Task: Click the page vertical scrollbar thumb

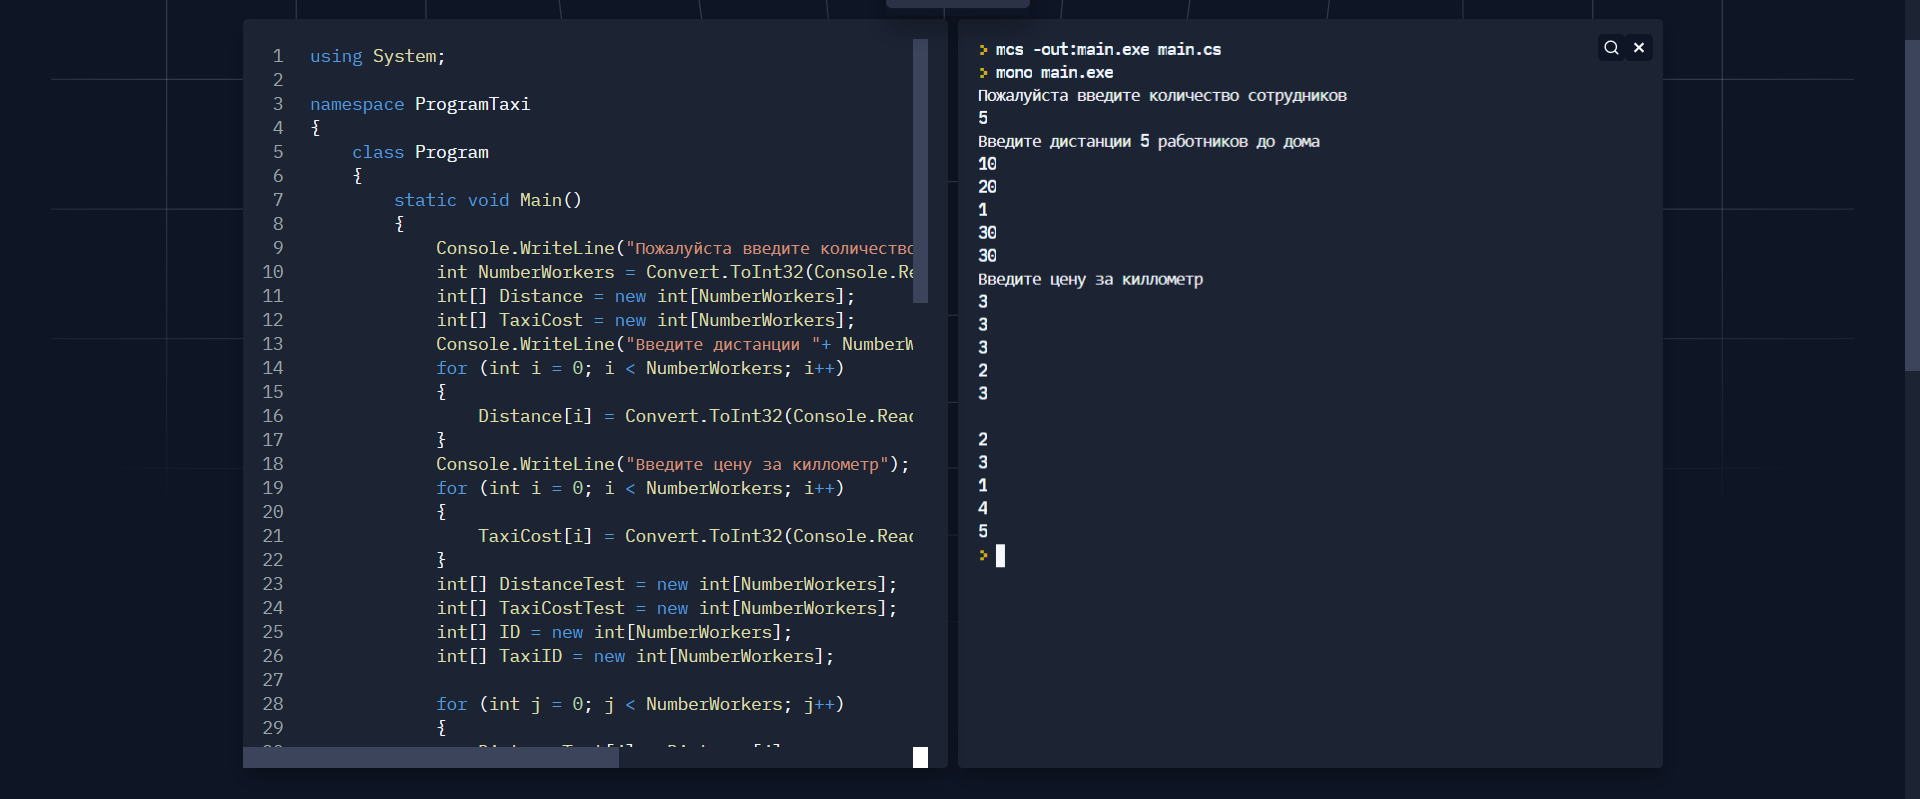Action: tap(1912, 205)
